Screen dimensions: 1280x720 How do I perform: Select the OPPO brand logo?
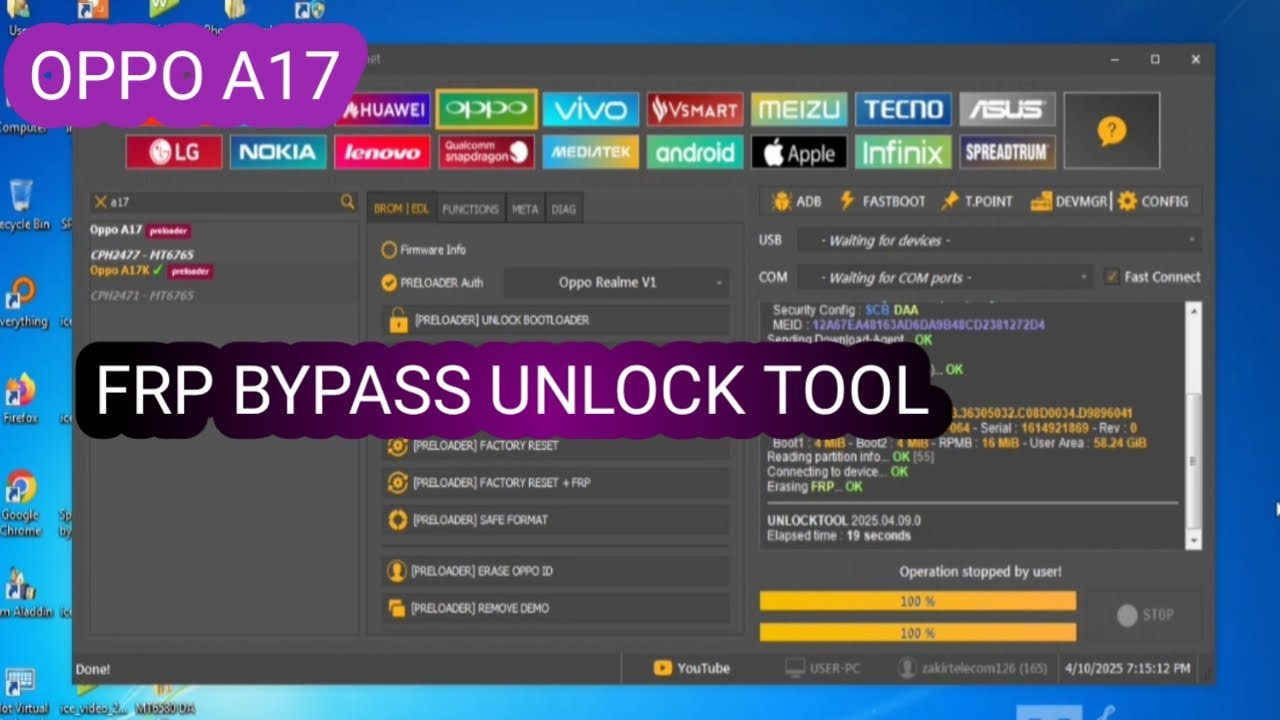[487, 109]
